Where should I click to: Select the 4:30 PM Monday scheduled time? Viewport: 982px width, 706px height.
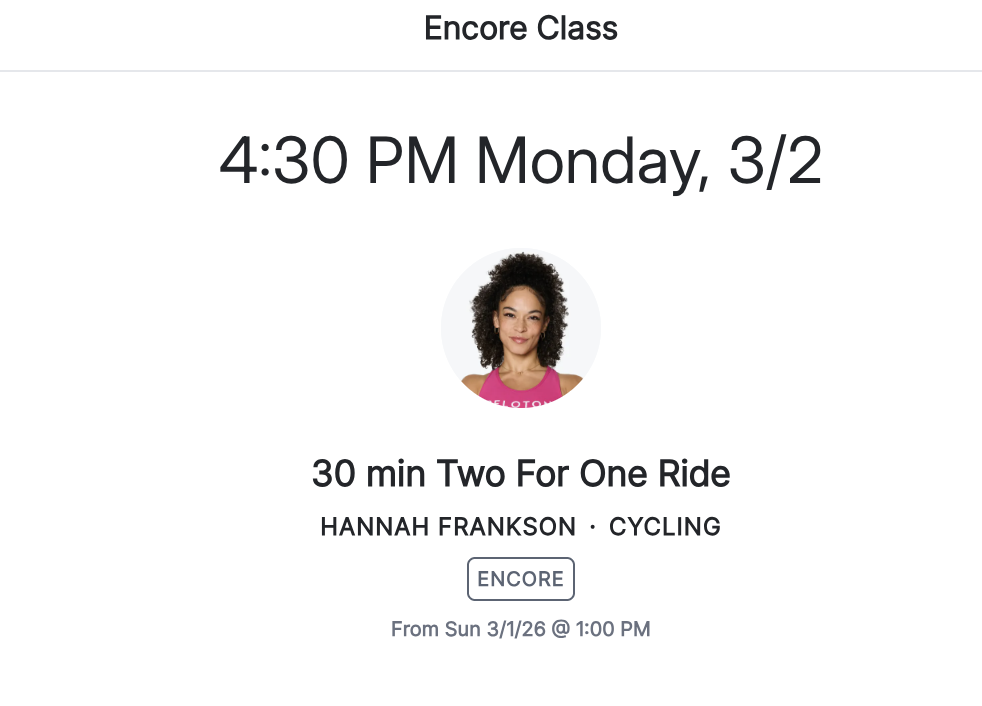click(x=520, y=158)
